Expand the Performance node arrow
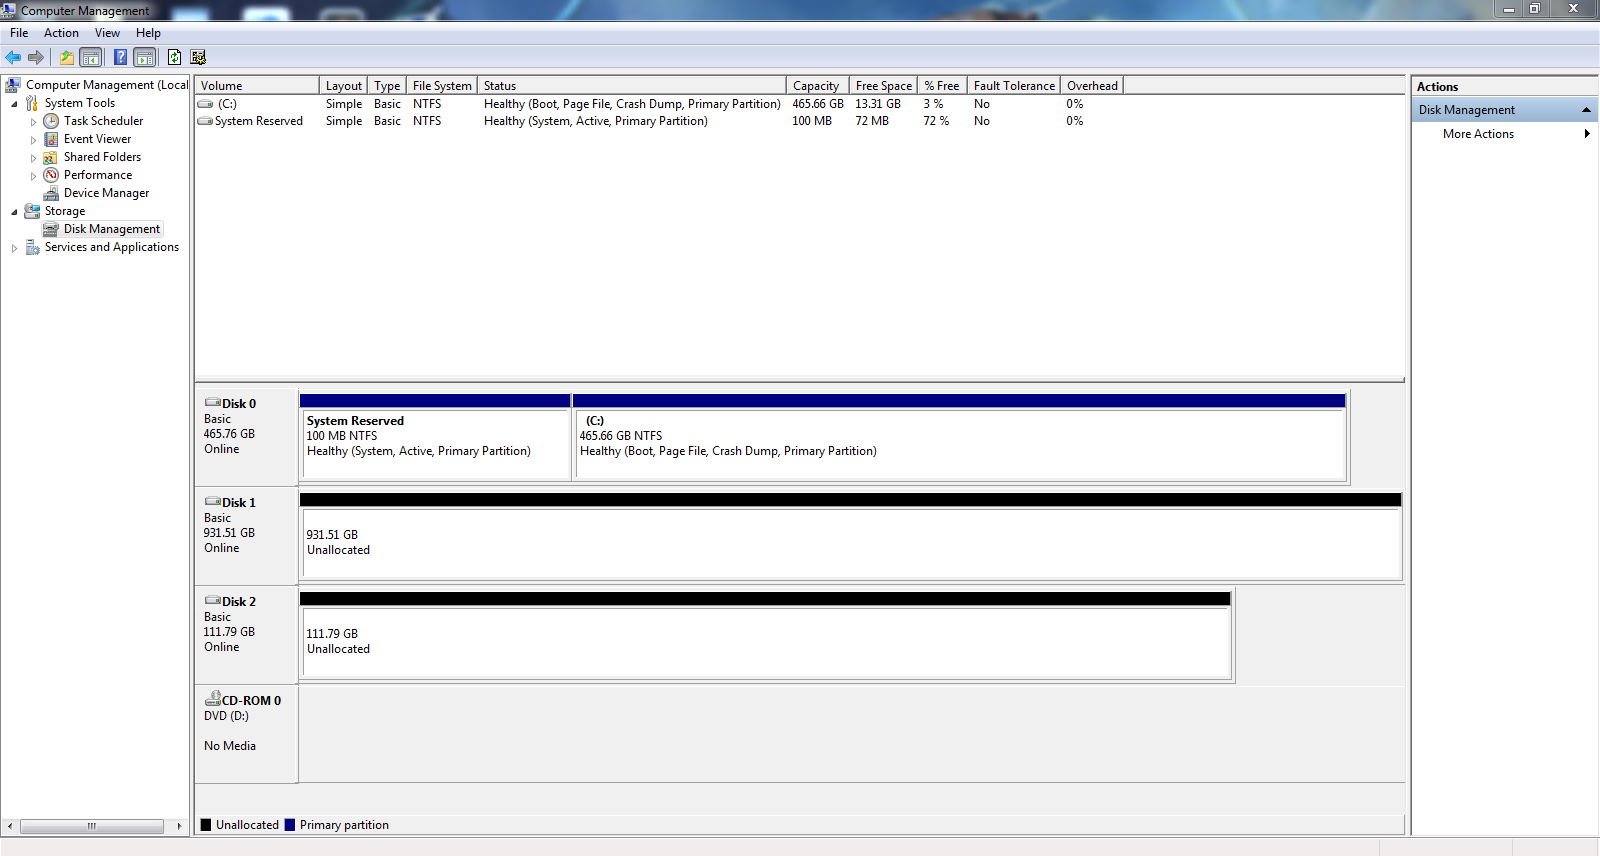The image size is (1600, 856). point(33,176)
